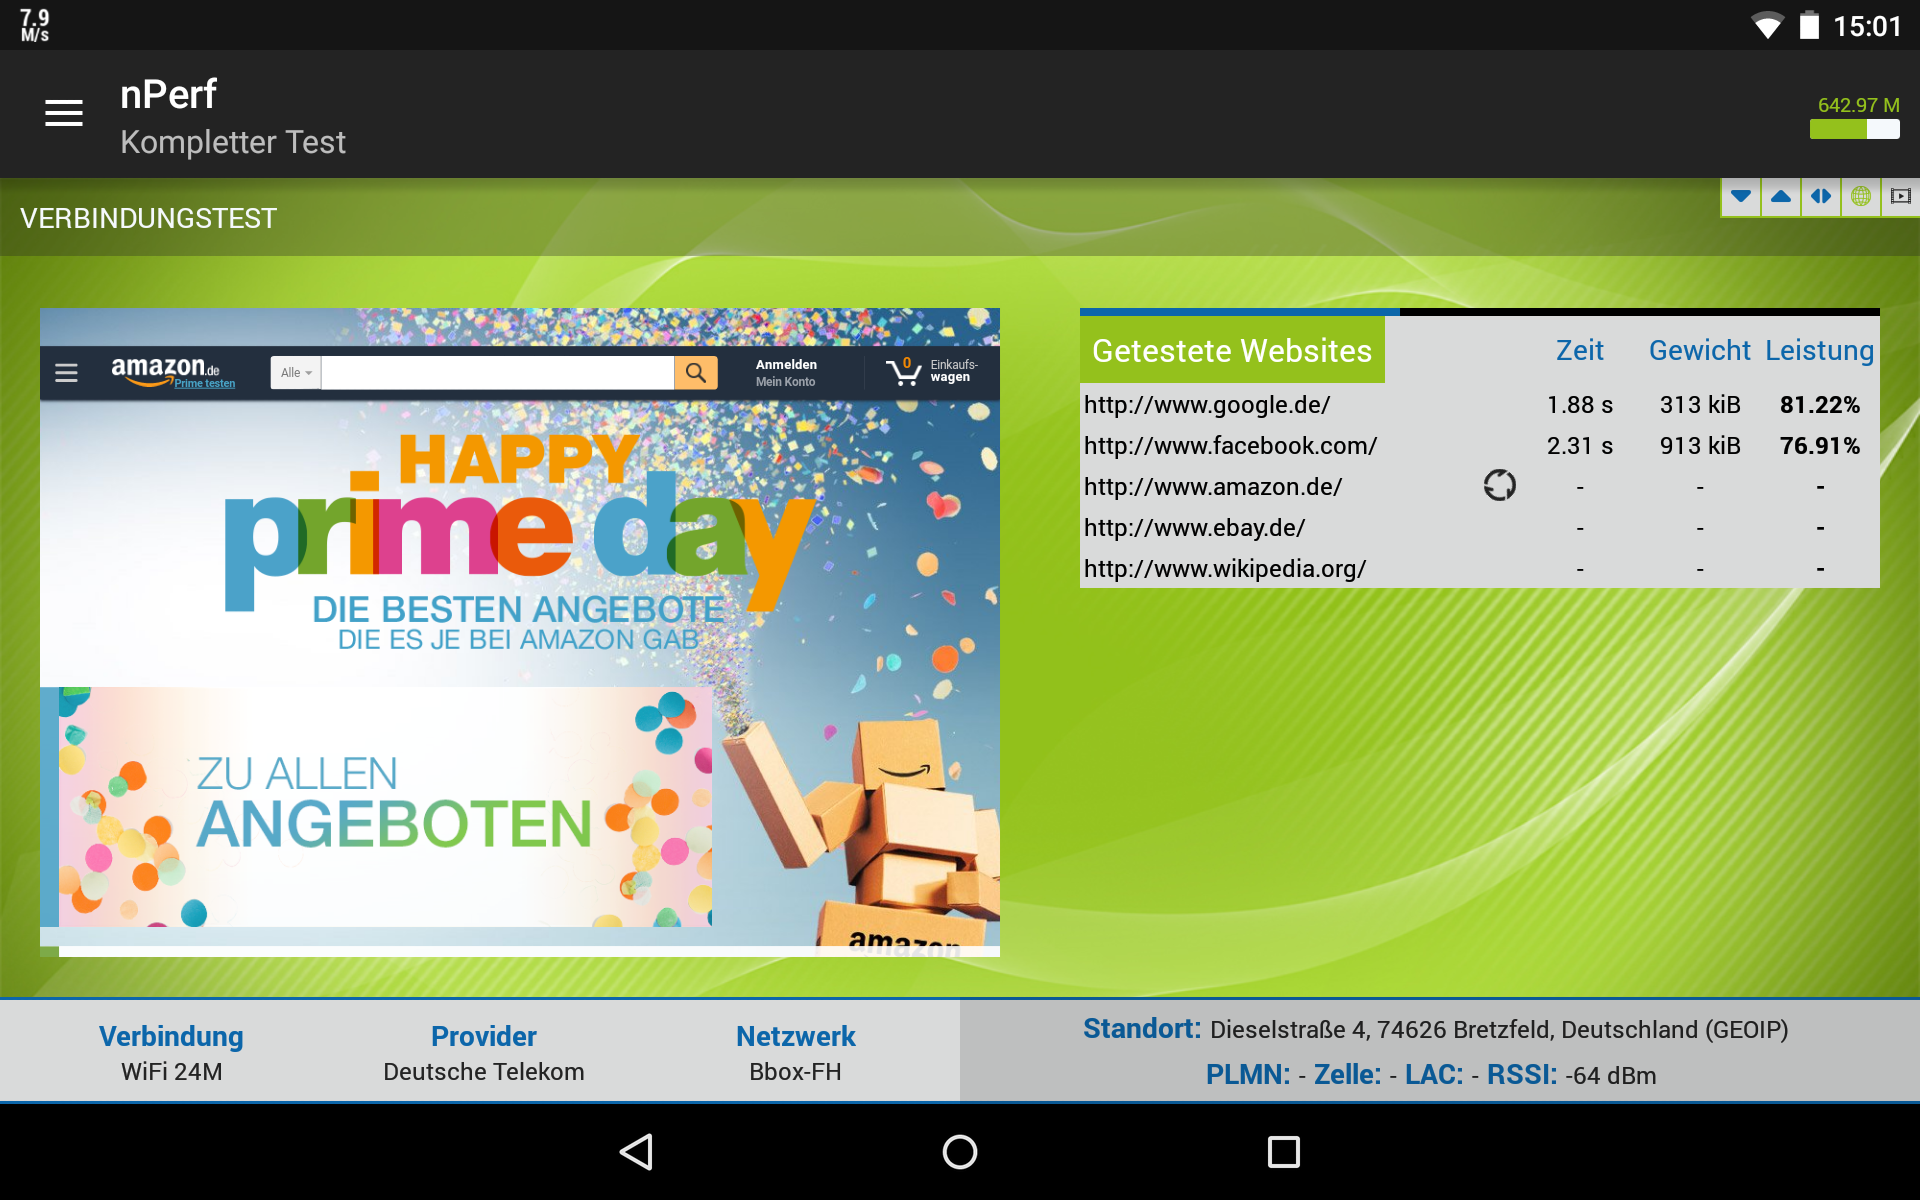Tap the Happy Prime Day banner
This screenshot has width=1920, height=1200.
[520, 540]
